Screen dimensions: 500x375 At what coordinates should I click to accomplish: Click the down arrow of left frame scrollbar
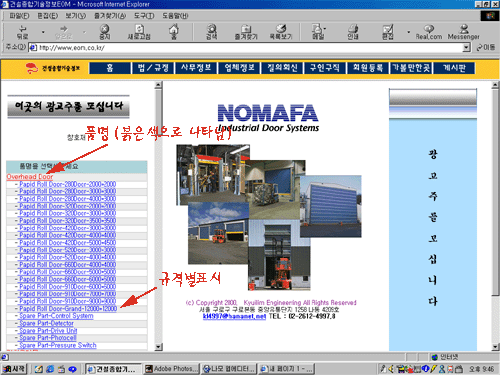[159, 347]
